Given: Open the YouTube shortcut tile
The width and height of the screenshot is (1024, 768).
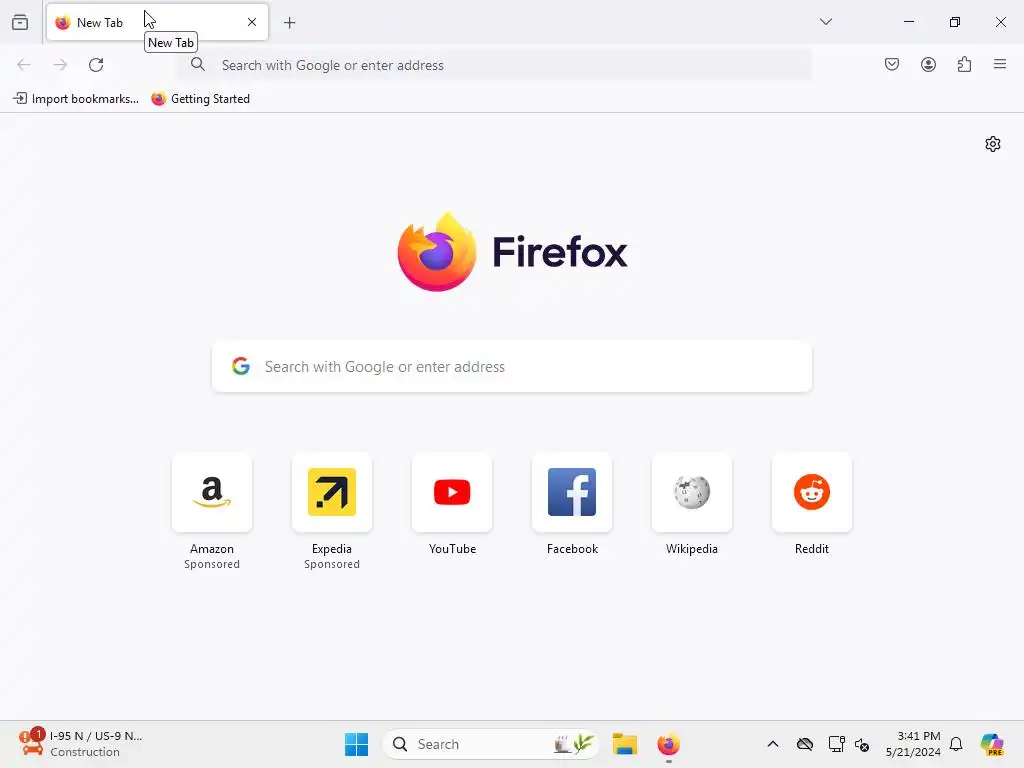Looking at the screenshot, I should [452, 492].
